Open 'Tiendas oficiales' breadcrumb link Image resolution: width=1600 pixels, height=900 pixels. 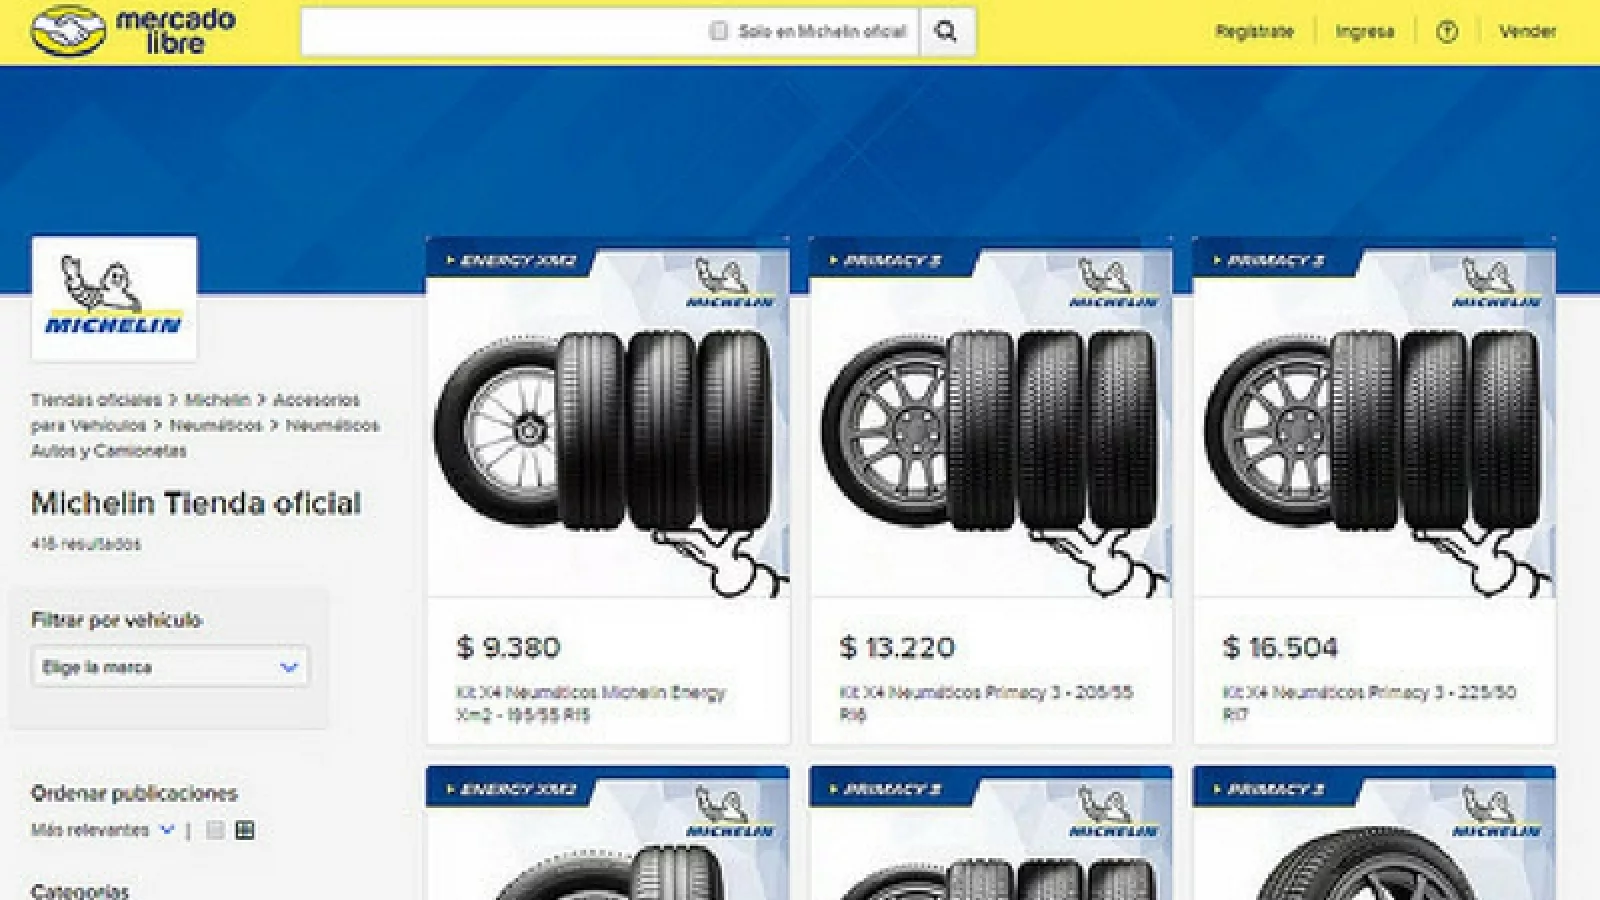(96, 400)
